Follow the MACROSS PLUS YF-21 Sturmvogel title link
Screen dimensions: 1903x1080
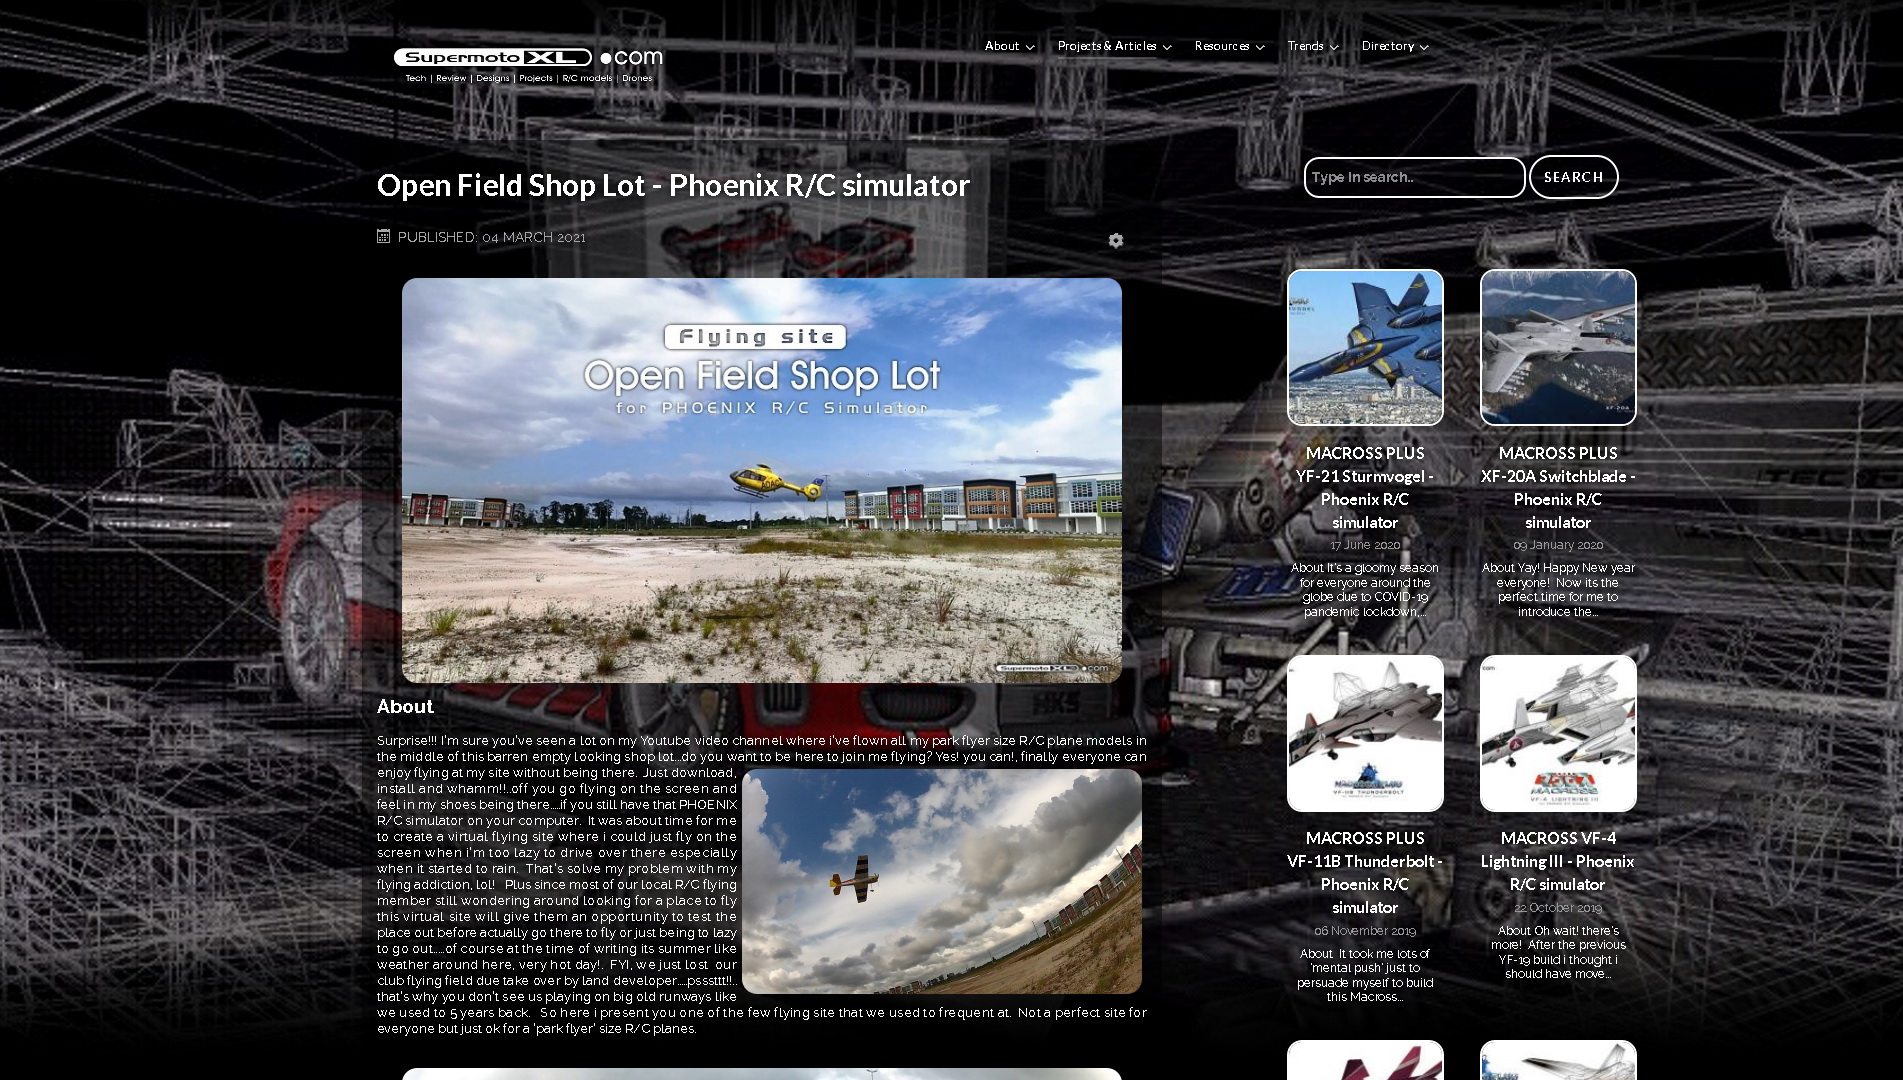pos(1365,487)
